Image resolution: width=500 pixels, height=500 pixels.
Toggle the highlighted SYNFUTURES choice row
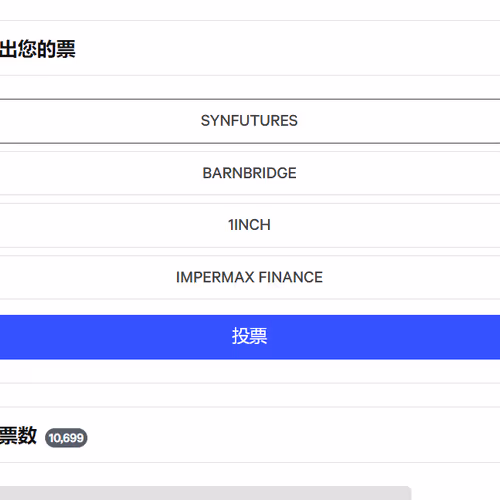point(250,121)
